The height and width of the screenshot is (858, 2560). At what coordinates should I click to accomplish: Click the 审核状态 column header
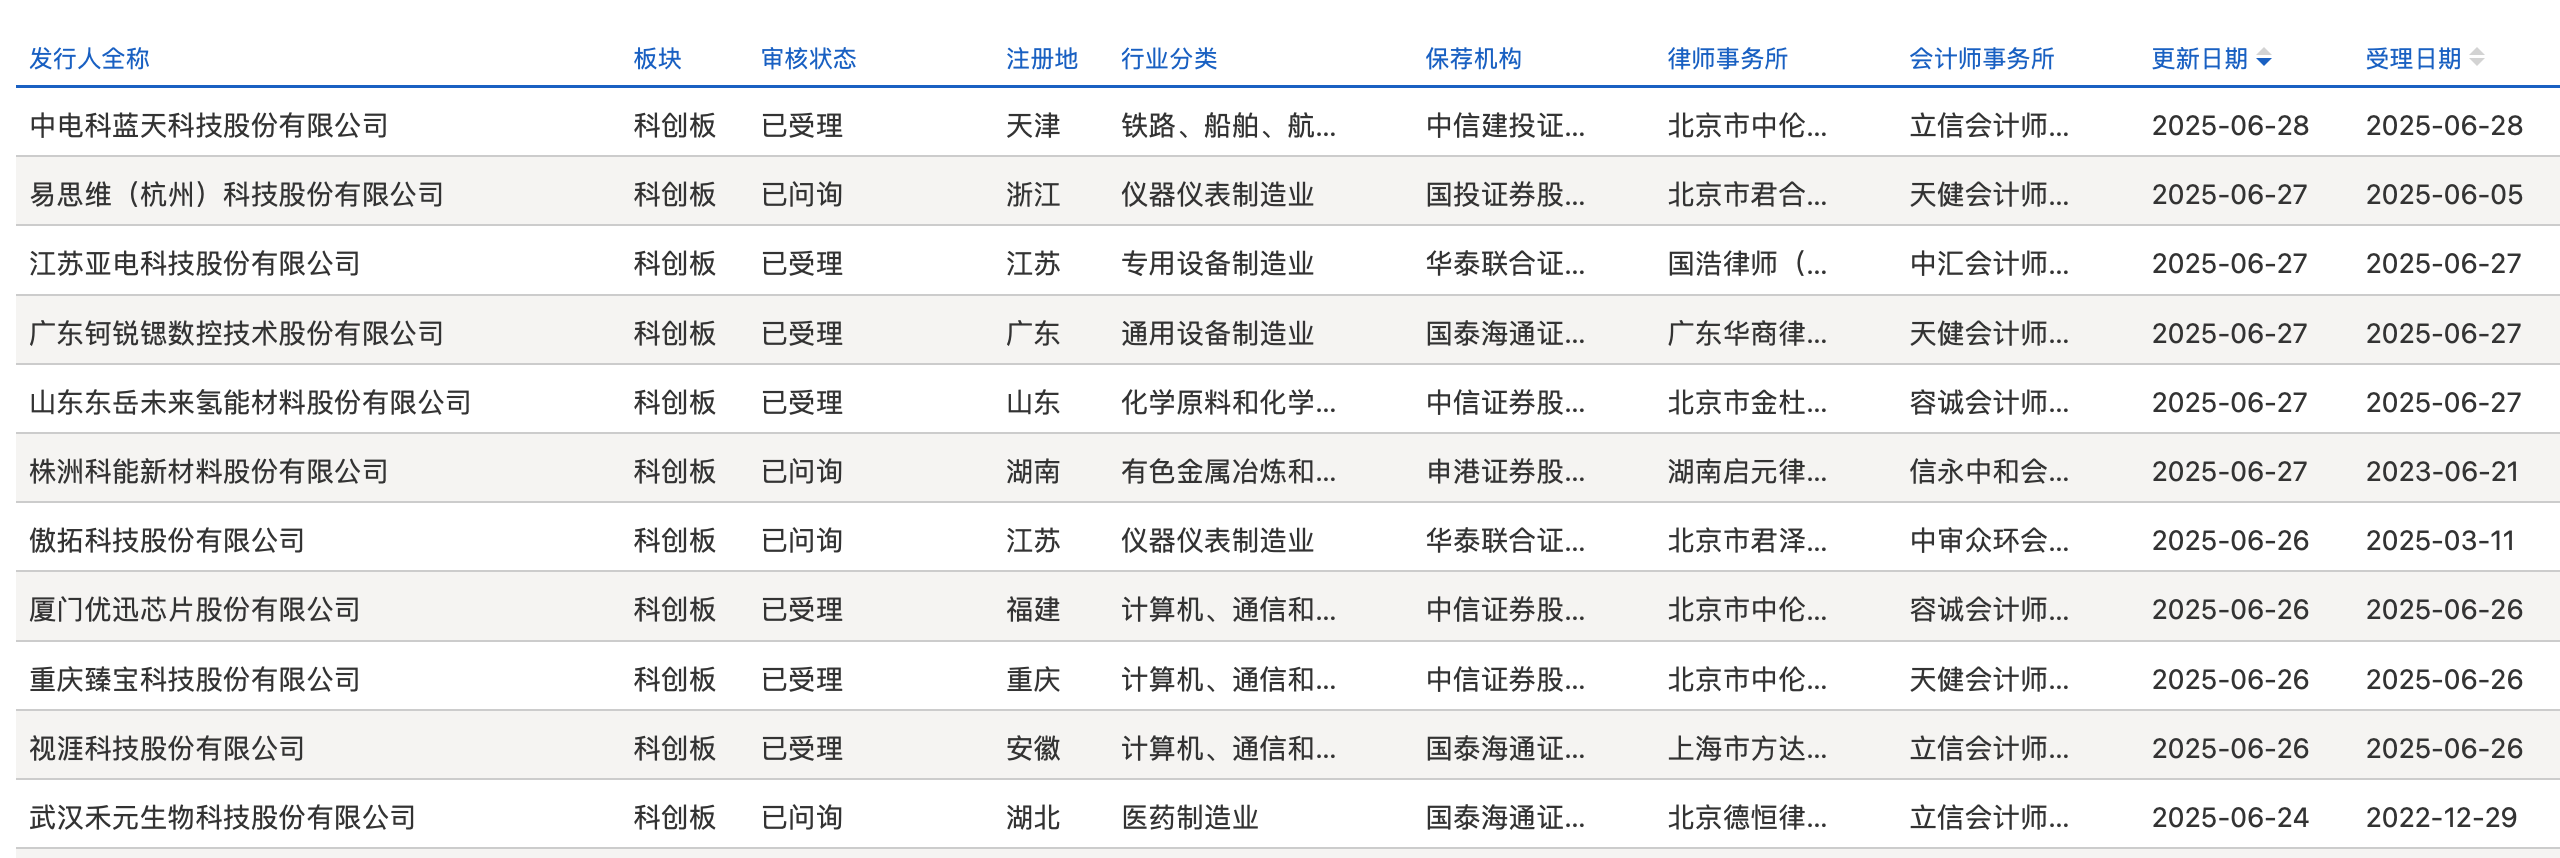(809, 59)
